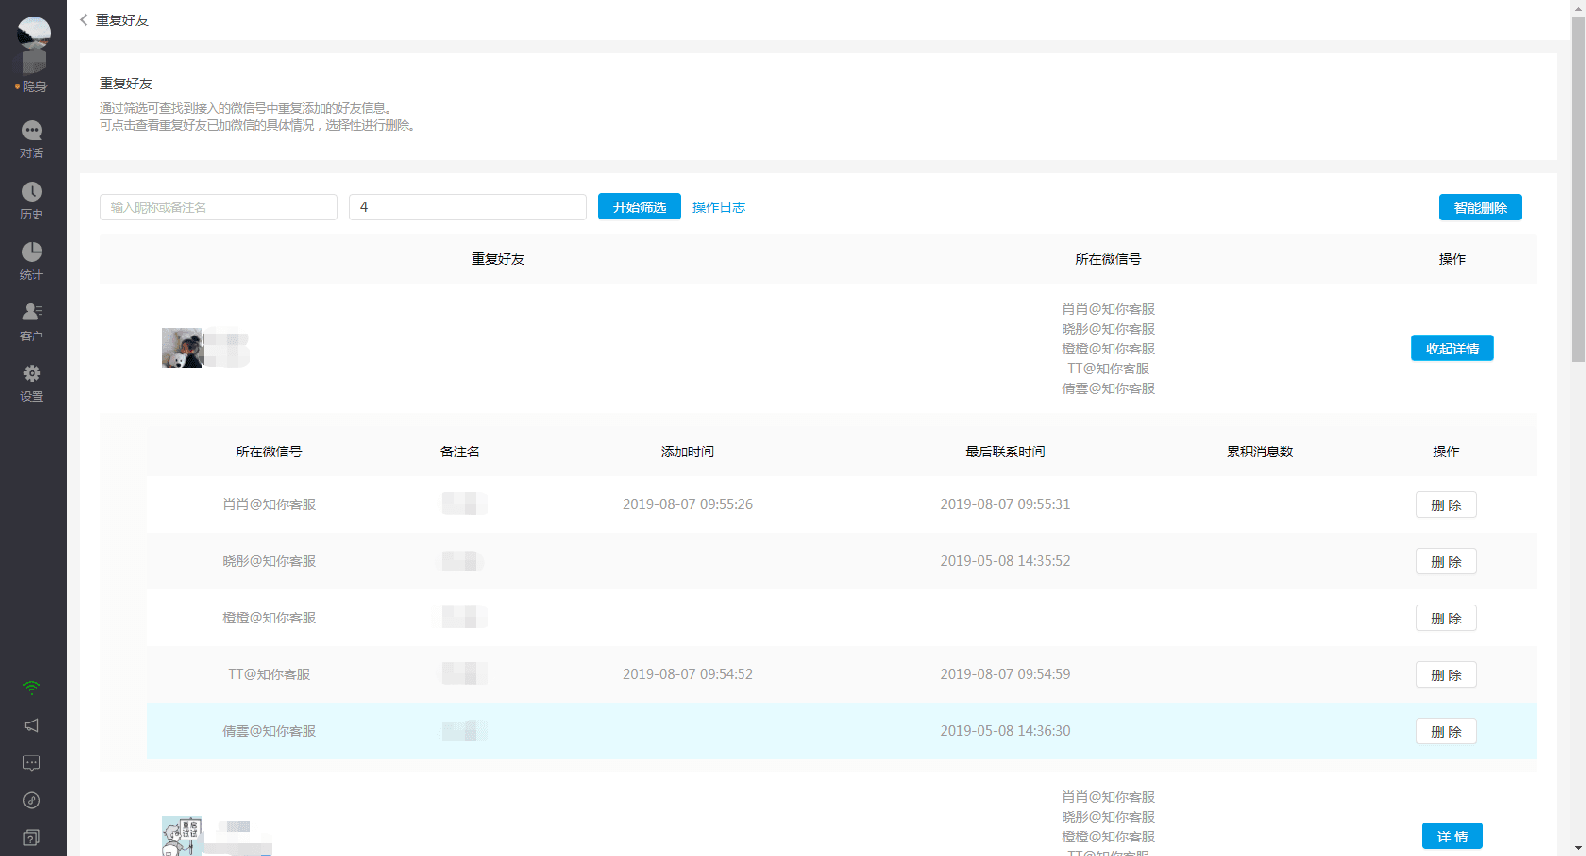Click the compass icon in sidebar

(x=32, y=800)
